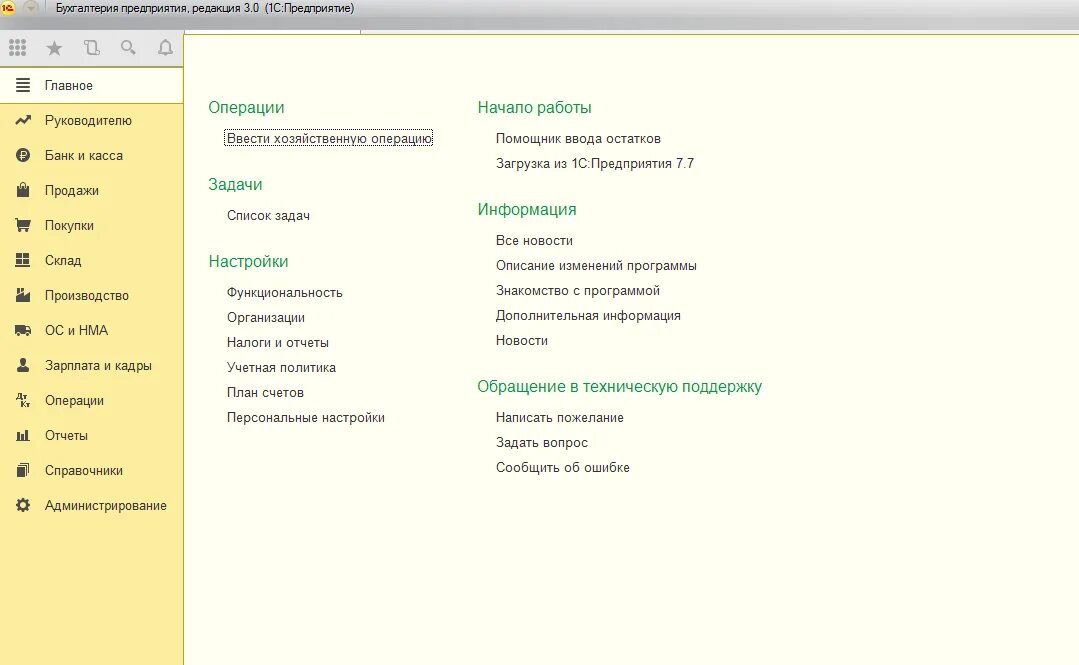Open Описание изменений программы
The width and height of the screenshot is (1079, 665).
coord(596,265)
